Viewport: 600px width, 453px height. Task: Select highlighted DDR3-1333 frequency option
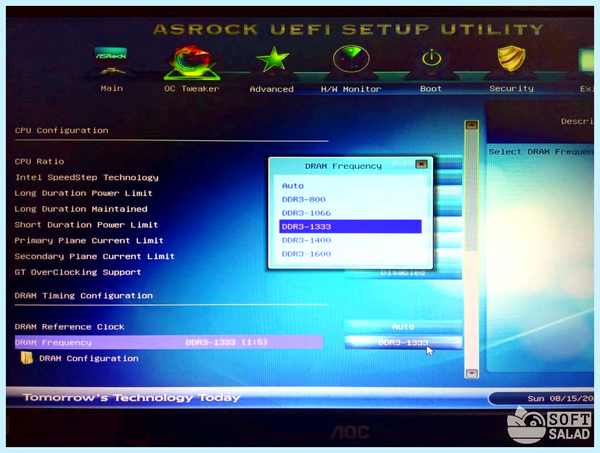[351, 226]
